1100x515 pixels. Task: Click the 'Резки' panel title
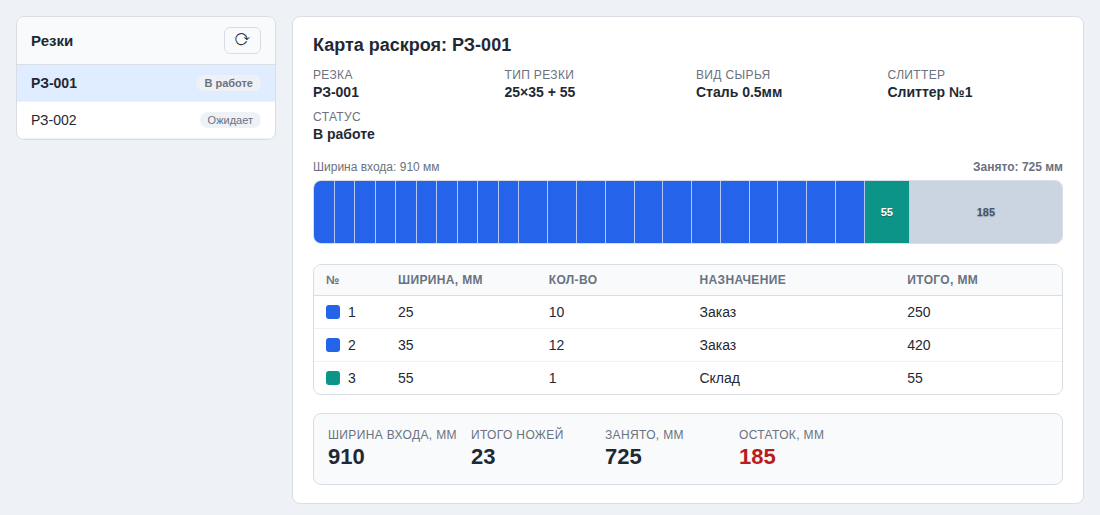point(52,41)
